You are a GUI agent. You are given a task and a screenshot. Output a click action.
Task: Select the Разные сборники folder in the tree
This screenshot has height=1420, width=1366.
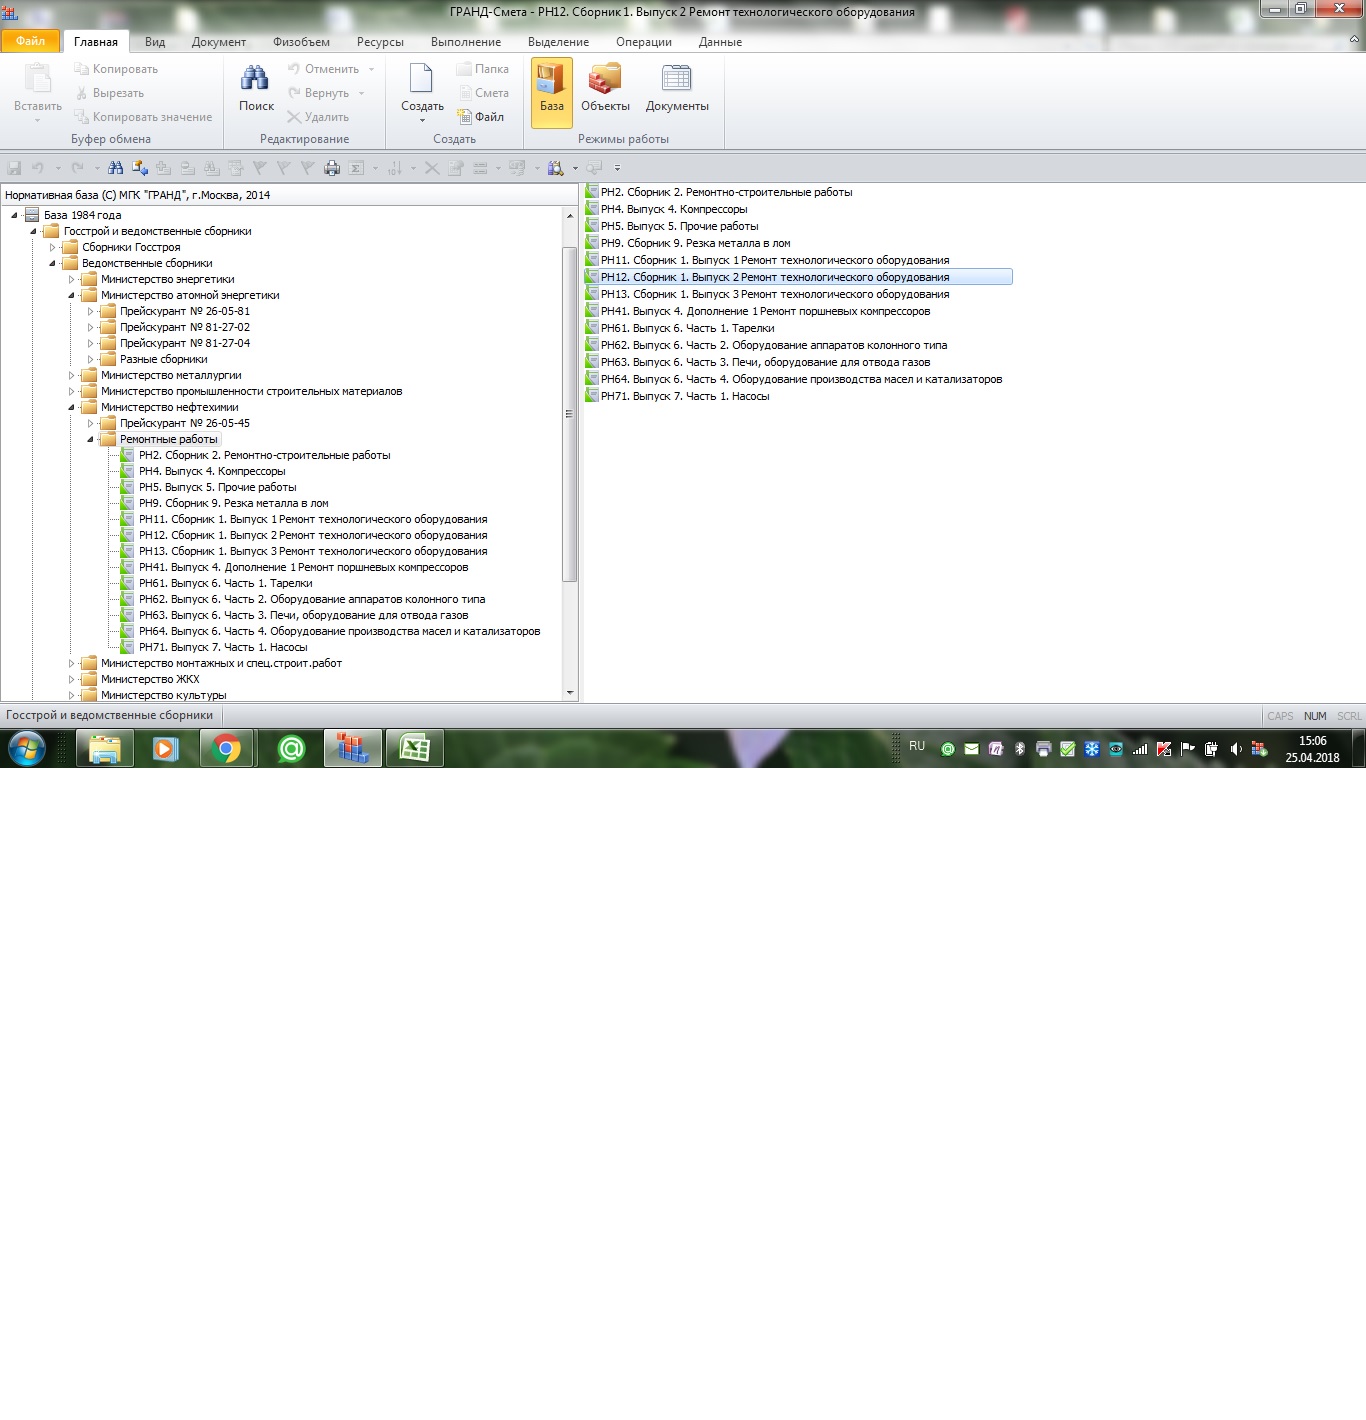(164, 359)
